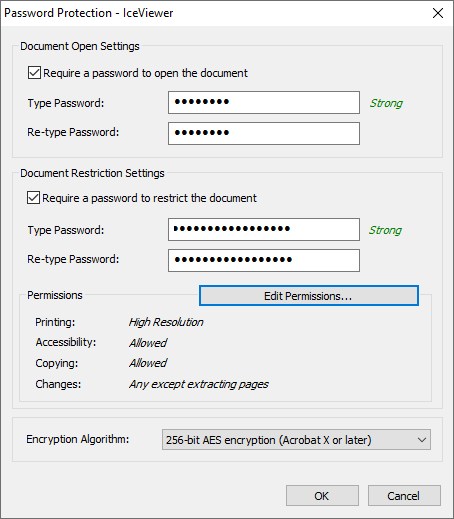The height and width of the screenshot is (519, 454).
Task: Click the Strong indicator beside the restriction password
Action: [385, 230]
